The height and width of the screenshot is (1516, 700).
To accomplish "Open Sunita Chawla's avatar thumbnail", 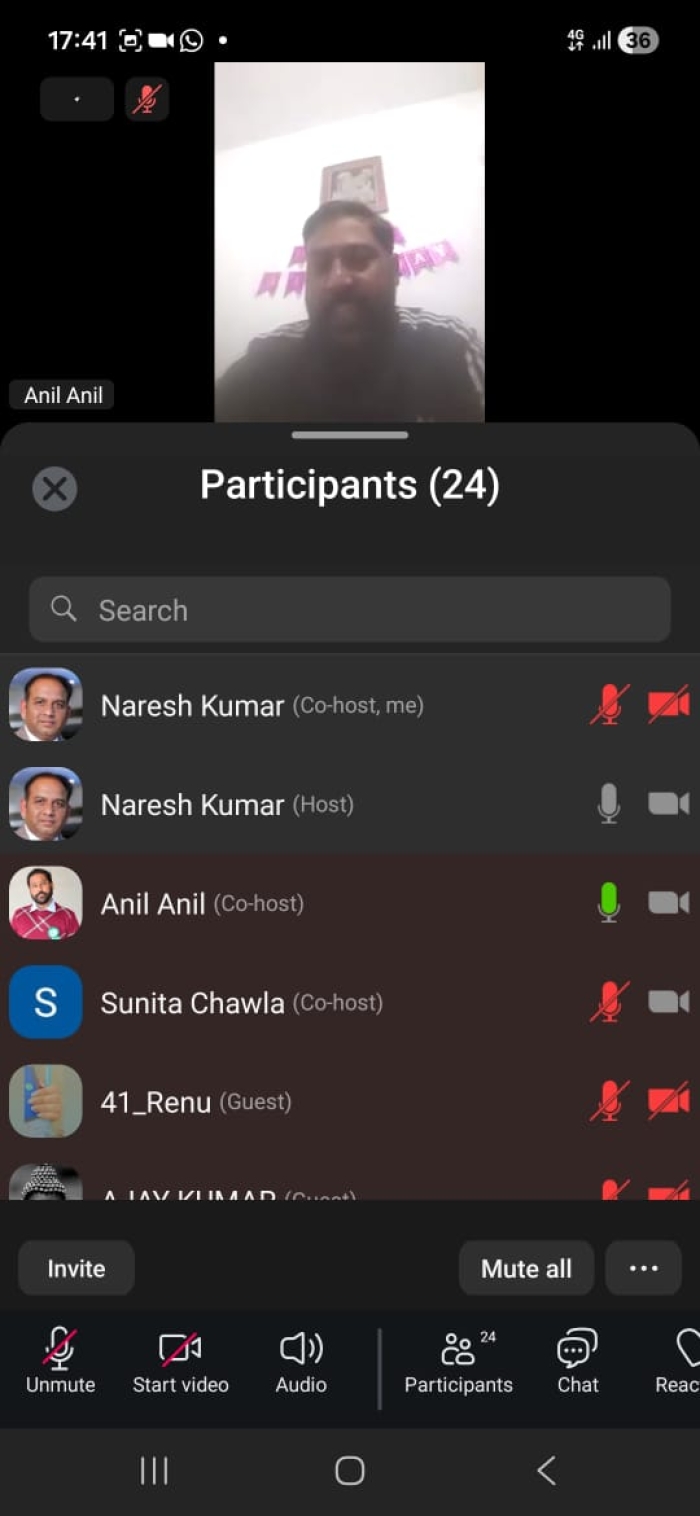I will click(x=46, y=1002).
